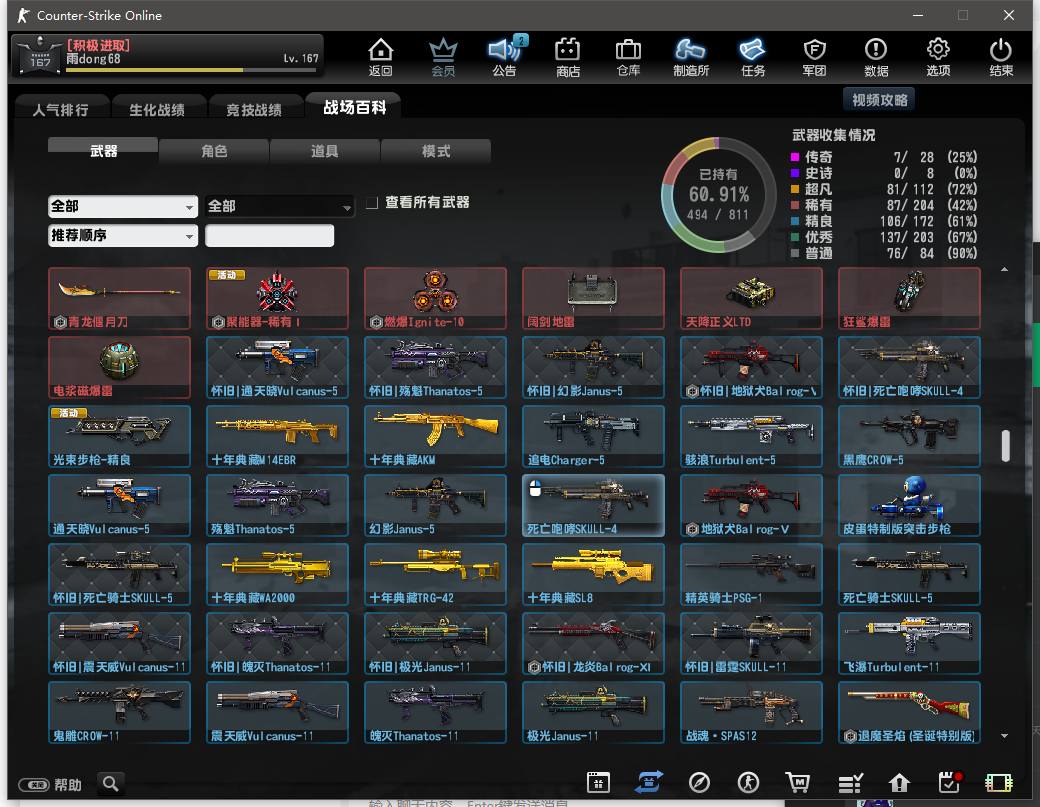
Task: Switch to the 竞技战绩 tab
Action: pyautogui.click(x=254, y=109)
